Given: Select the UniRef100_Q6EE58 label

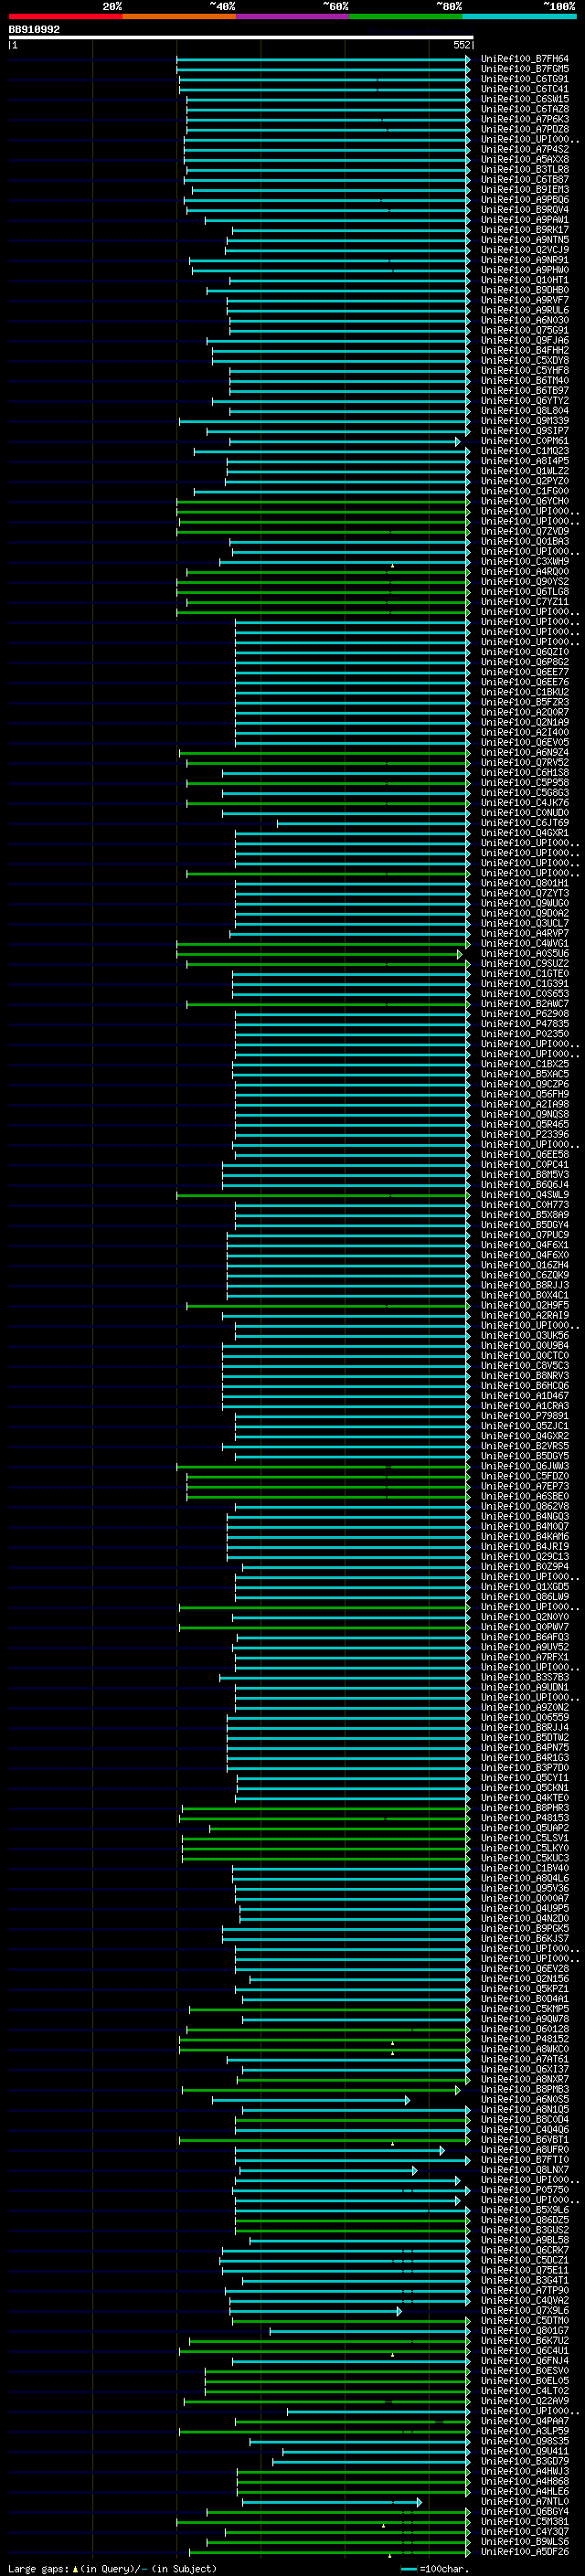Looking at the screenshot, I should pyautogui.click(x=524, y=1154).
